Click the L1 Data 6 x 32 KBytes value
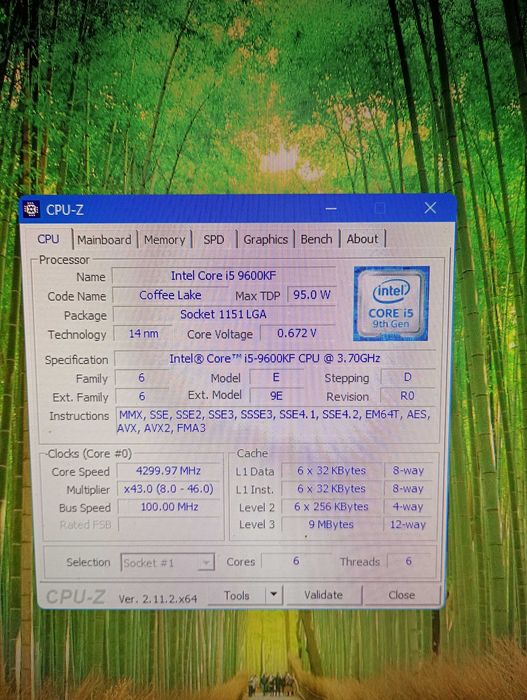This screenshot has width=527, height=700. [331, 471]
